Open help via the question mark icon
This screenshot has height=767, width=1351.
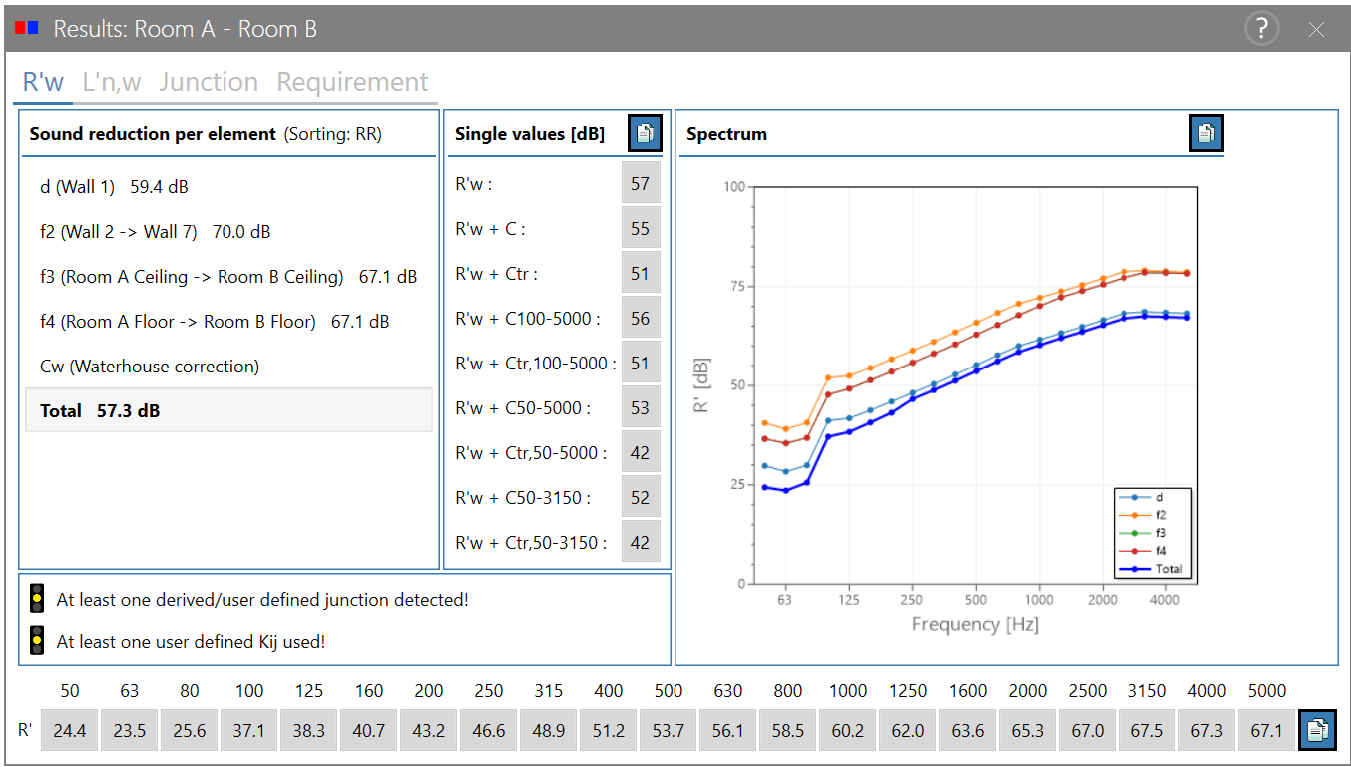[x=1262, y=28]
